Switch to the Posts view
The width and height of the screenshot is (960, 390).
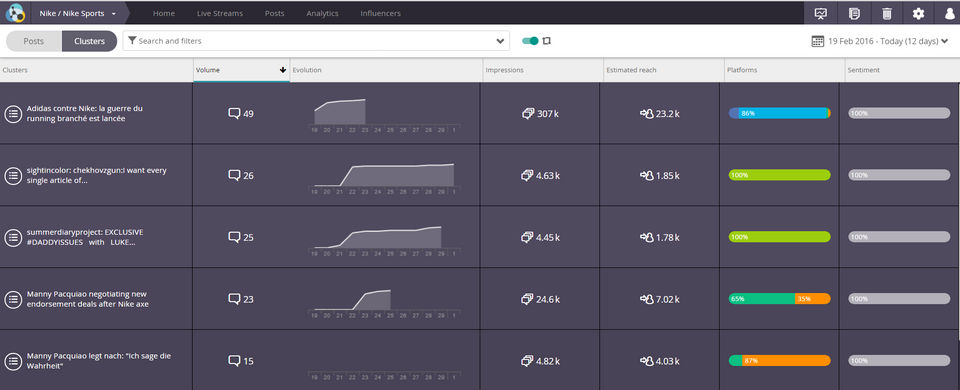click(x=34, y=41)
